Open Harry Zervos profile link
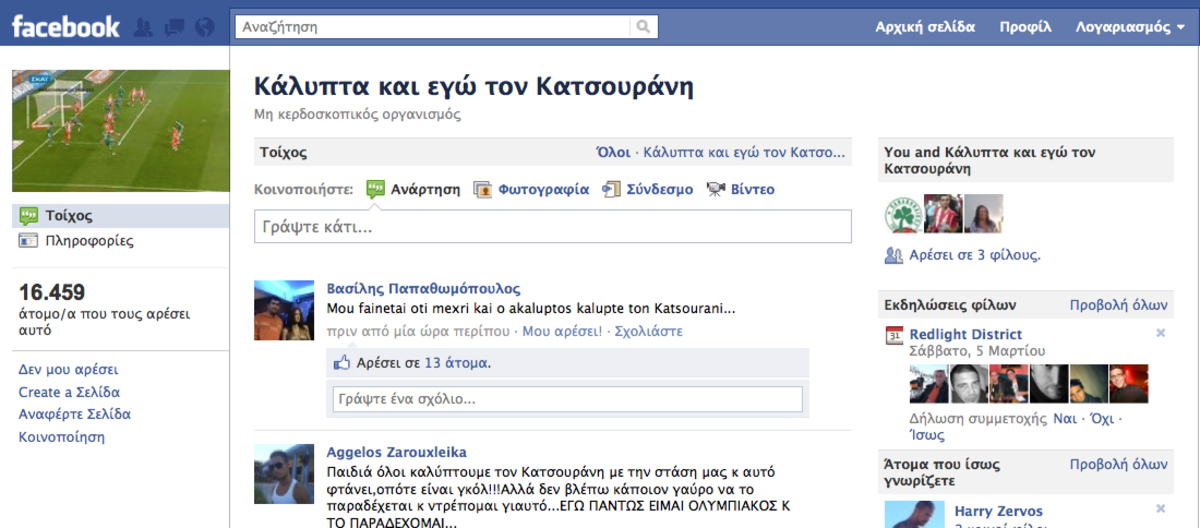 (998, 511)
